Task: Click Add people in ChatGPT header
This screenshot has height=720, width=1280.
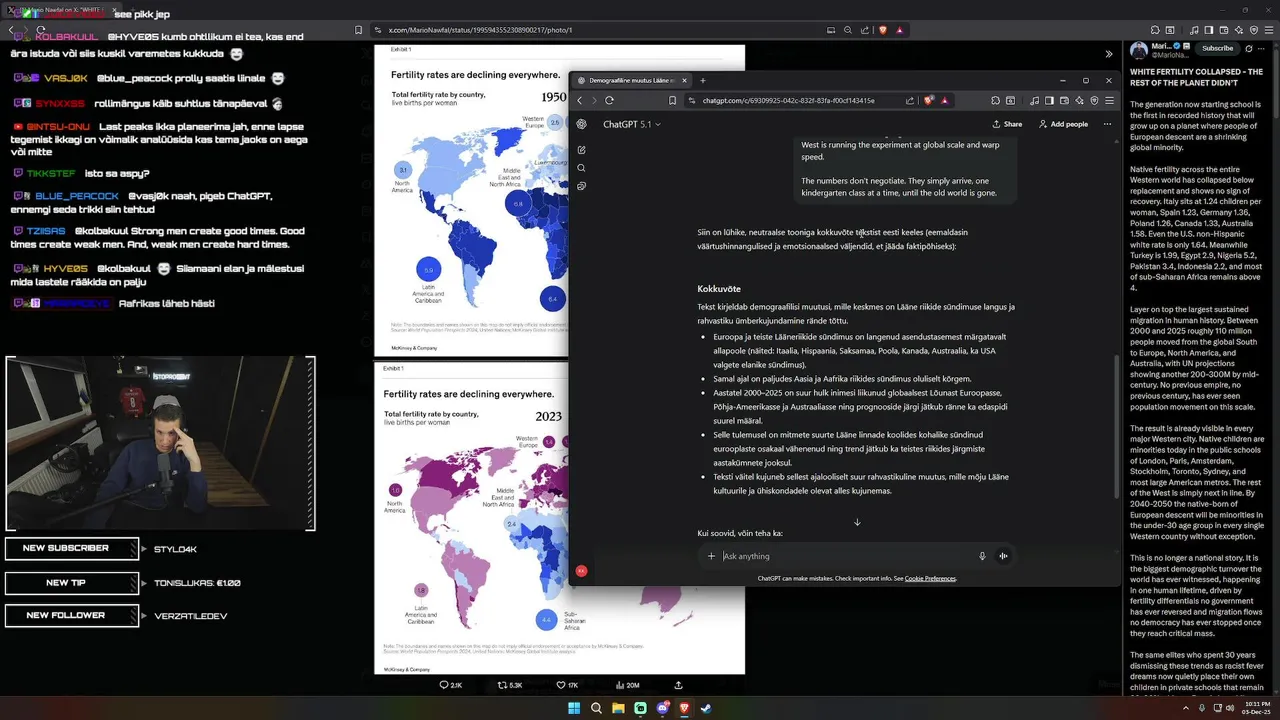Action: tap(1063, 124)
